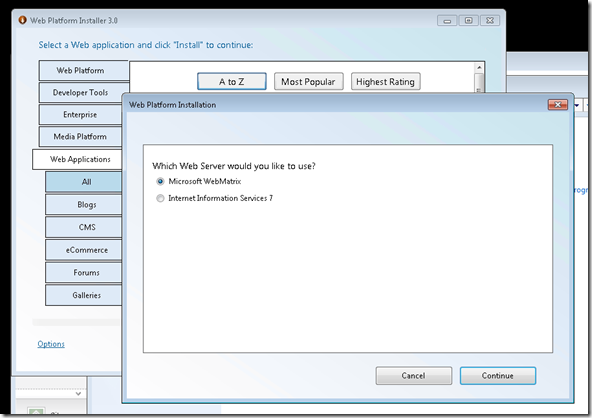The height and width of the screenshot is (418, 592).
Task: Select the Microsoft WebMatrix radio option
Action: pos(160,182)
